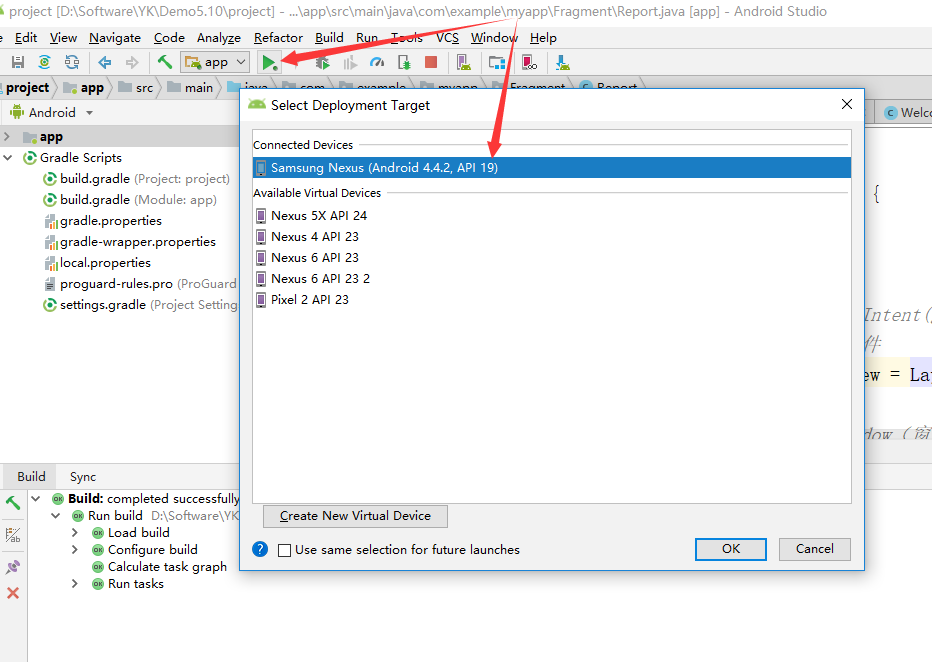Switch to the Sync tab
This screenshot has height=662, width=932.
pos(83,477)
